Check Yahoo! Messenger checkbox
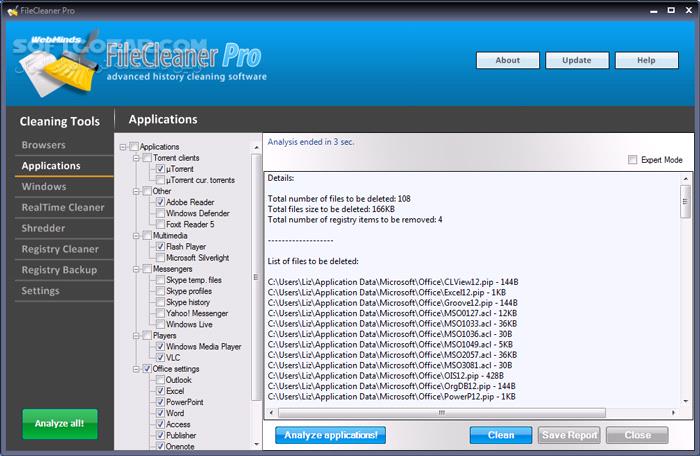Viewport: 700px width, 456px height. click(x=160, y=313)
